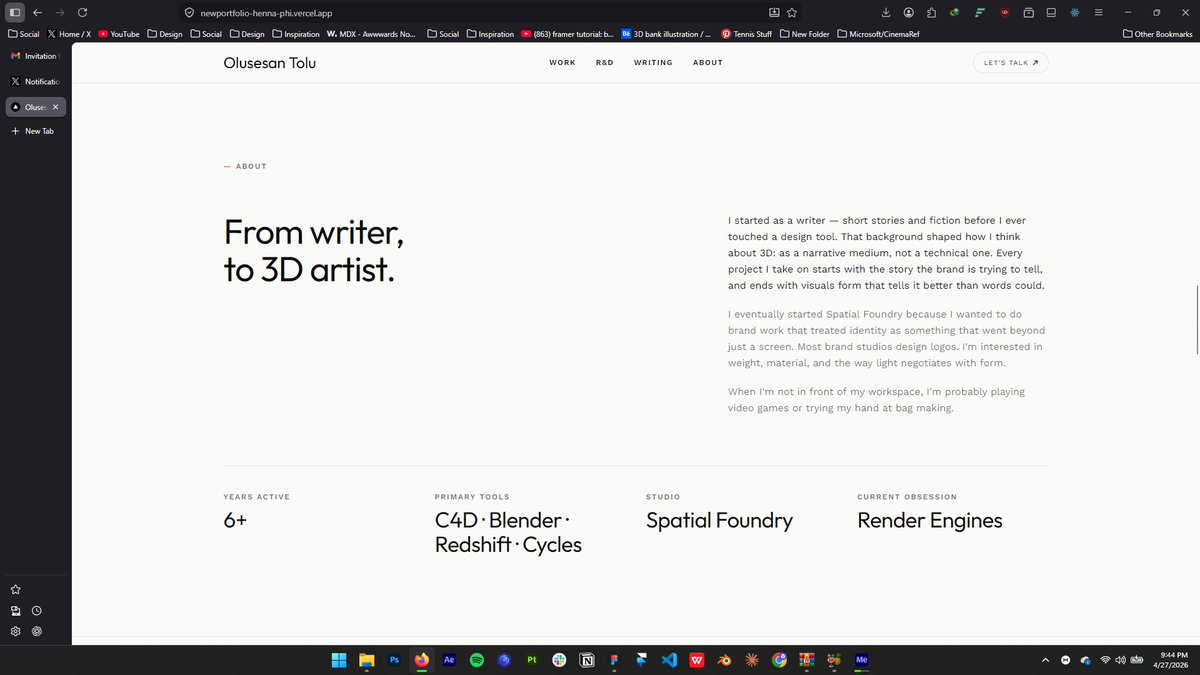
Task: Open Figma from the taskbar
Action: click(x=614, y=660)
